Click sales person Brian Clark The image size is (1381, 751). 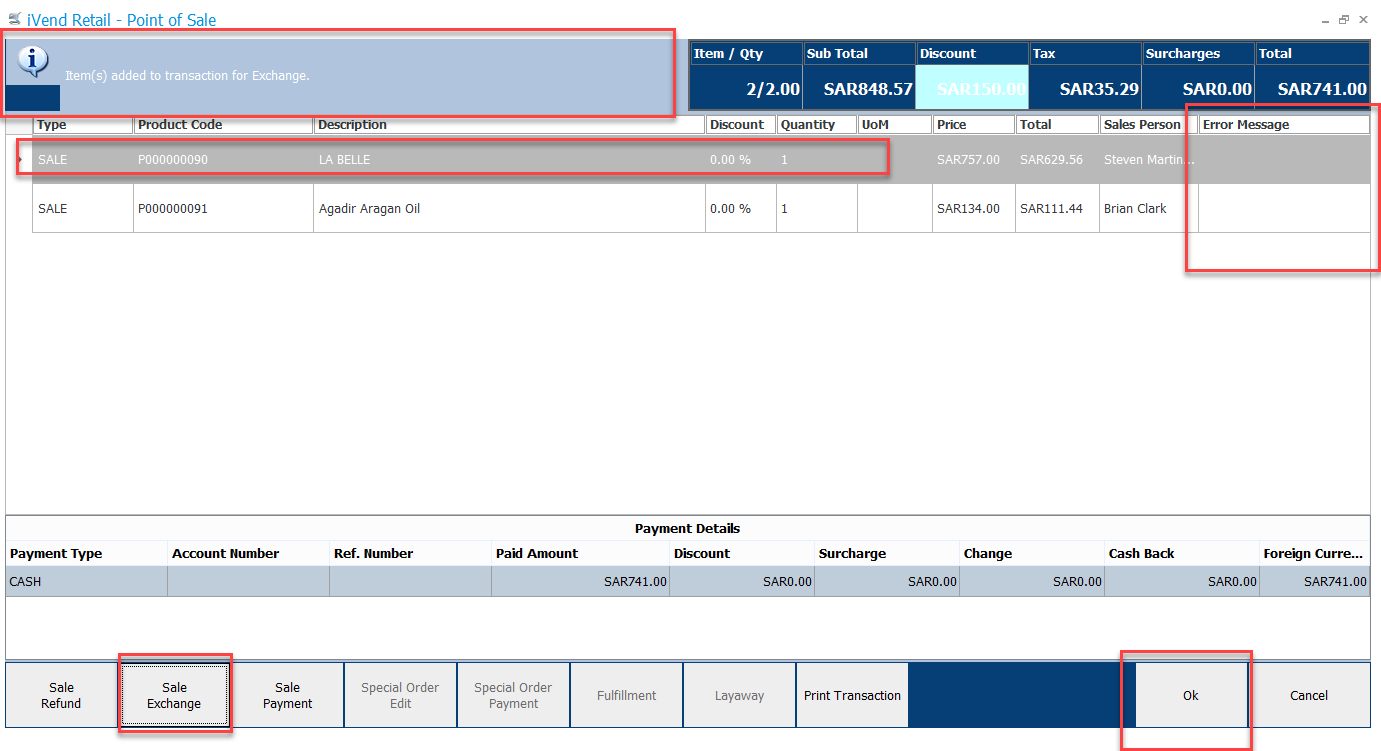pos(1135,208)
